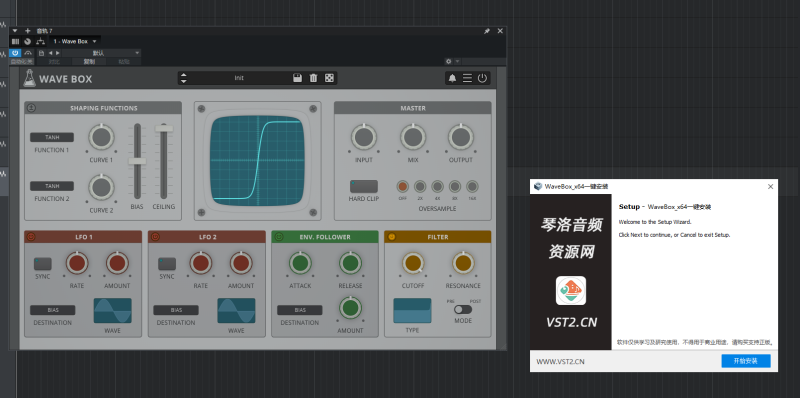Go to next preset with right arrow
This screenshot has width=800, height=398.
(x=58, y=53)
